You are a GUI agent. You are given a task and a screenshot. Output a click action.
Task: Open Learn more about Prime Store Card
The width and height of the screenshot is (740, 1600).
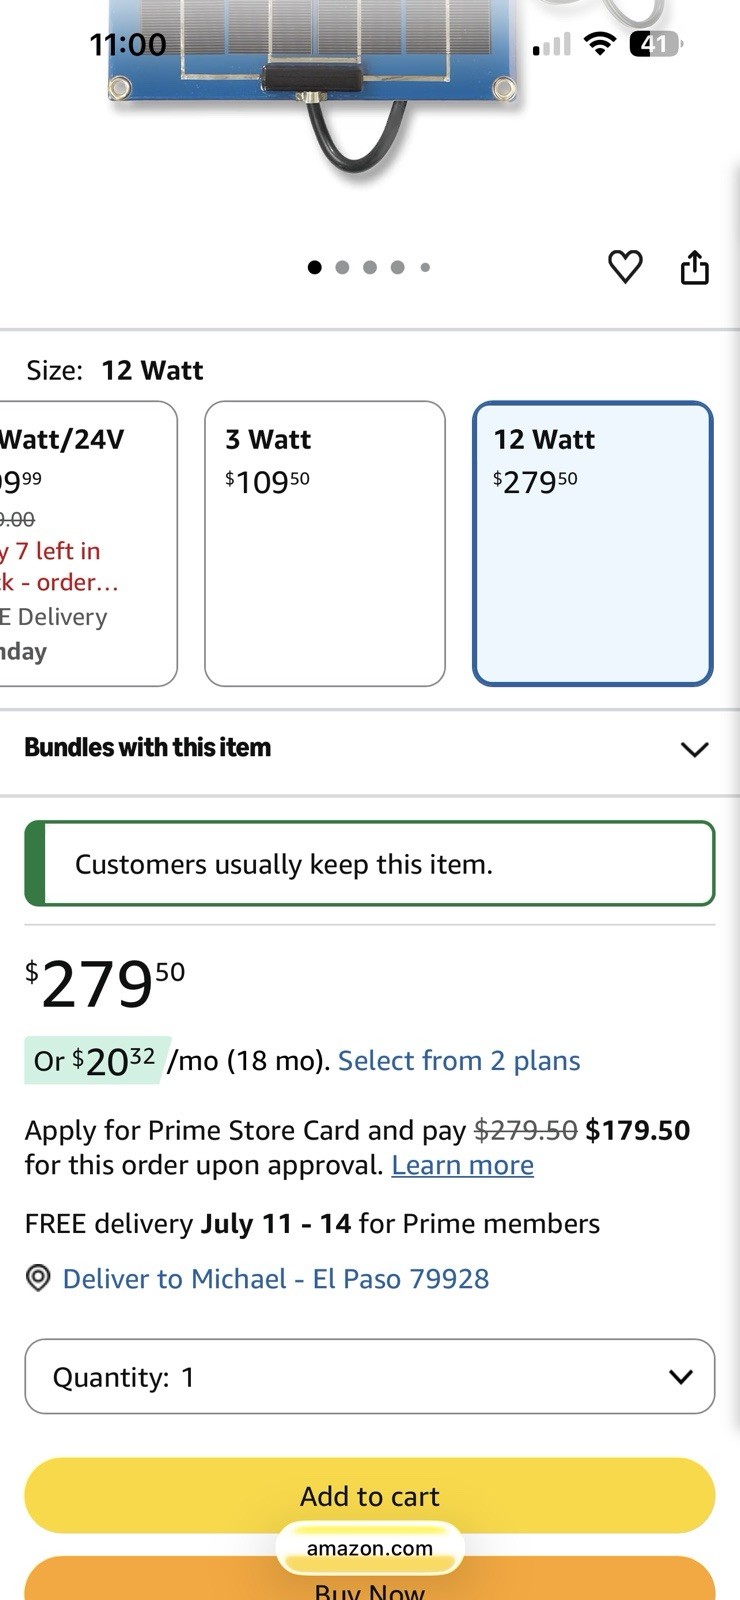pyautogui.click(x=463, y=1166)
